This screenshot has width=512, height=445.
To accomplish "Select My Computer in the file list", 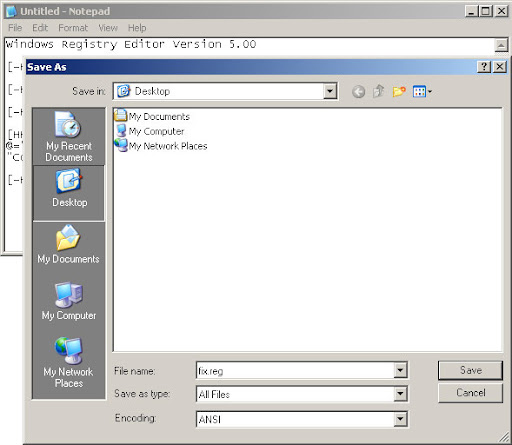I will [149, 131].
